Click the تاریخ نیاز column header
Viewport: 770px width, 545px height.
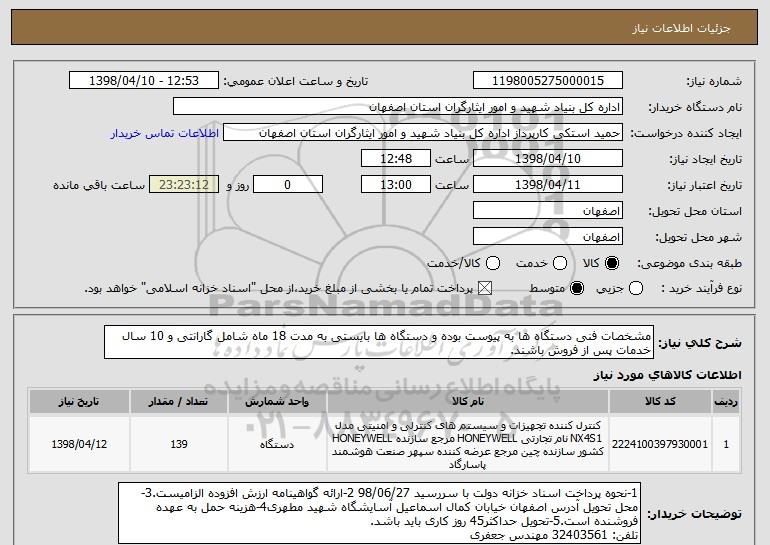click(x=79, y=402)
